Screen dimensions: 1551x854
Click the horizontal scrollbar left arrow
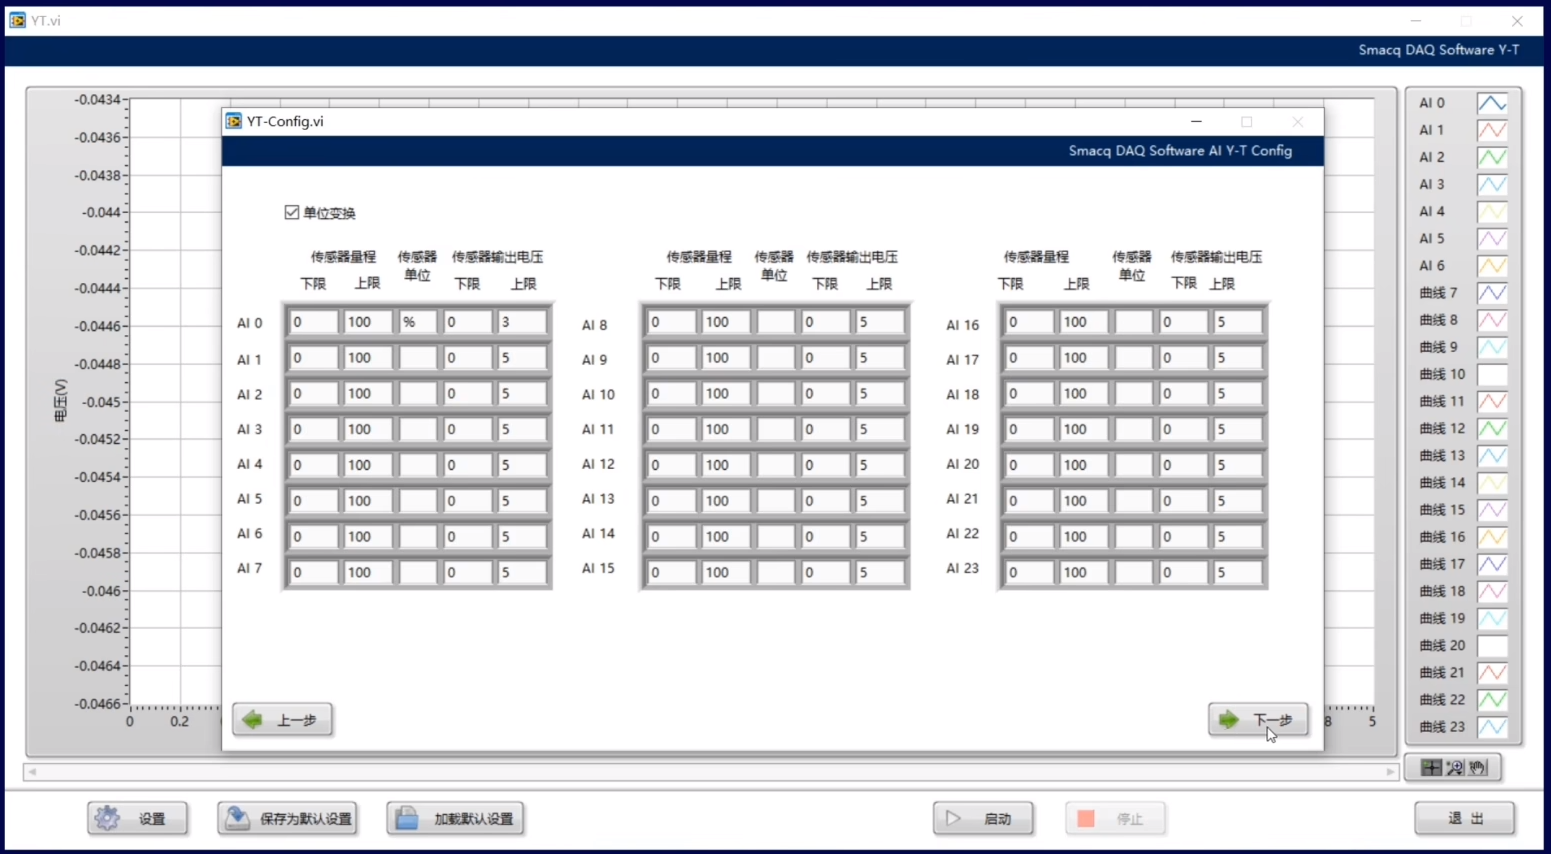(32, 772)
